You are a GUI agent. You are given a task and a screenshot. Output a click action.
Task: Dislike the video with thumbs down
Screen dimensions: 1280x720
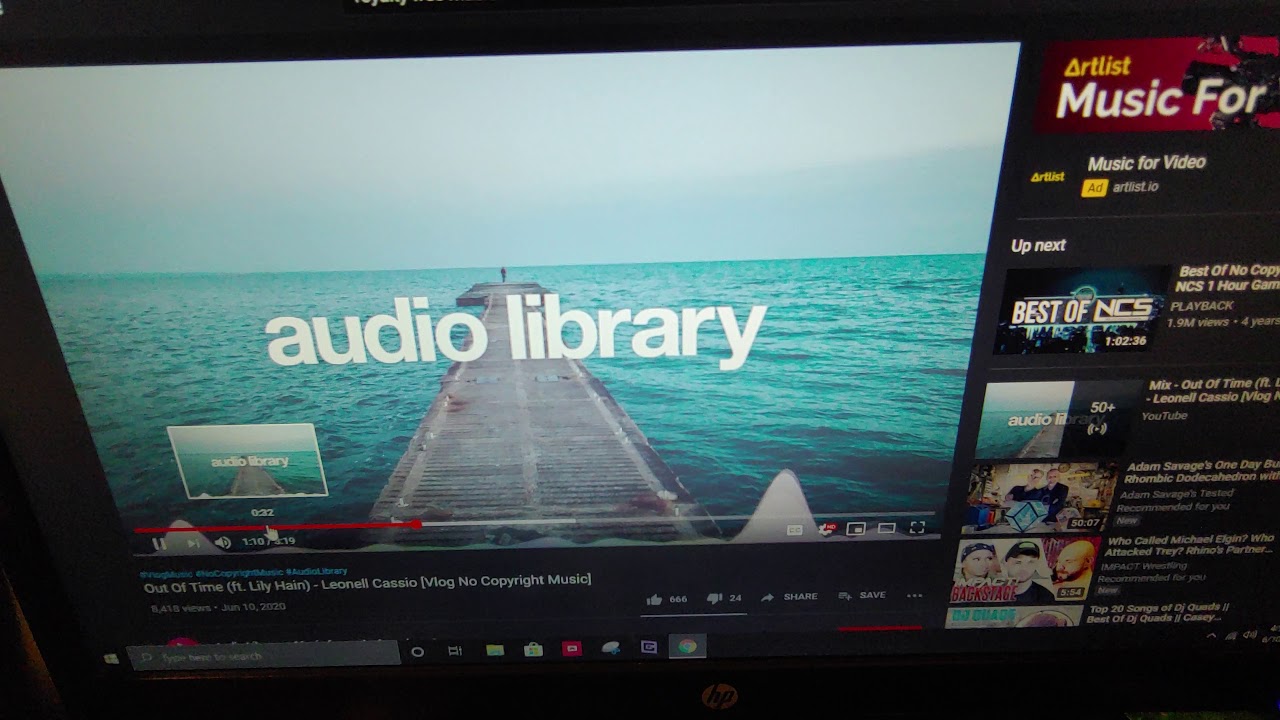coord(714,598)
